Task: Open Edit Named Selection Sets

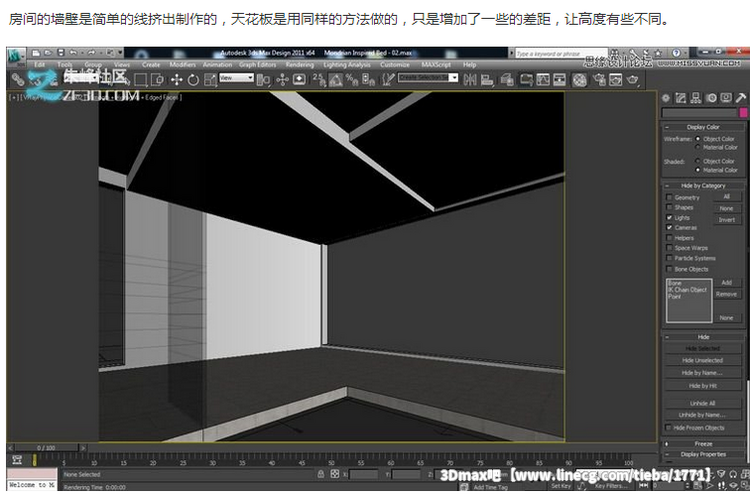Action: [x=388, y=80]
